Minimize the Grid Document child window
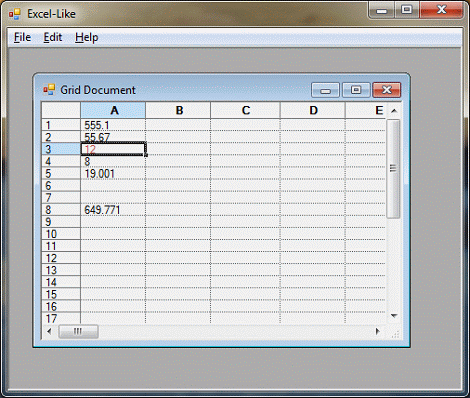Image resolution: width=470 pixels, height=398 pixels. click(325, 90)
